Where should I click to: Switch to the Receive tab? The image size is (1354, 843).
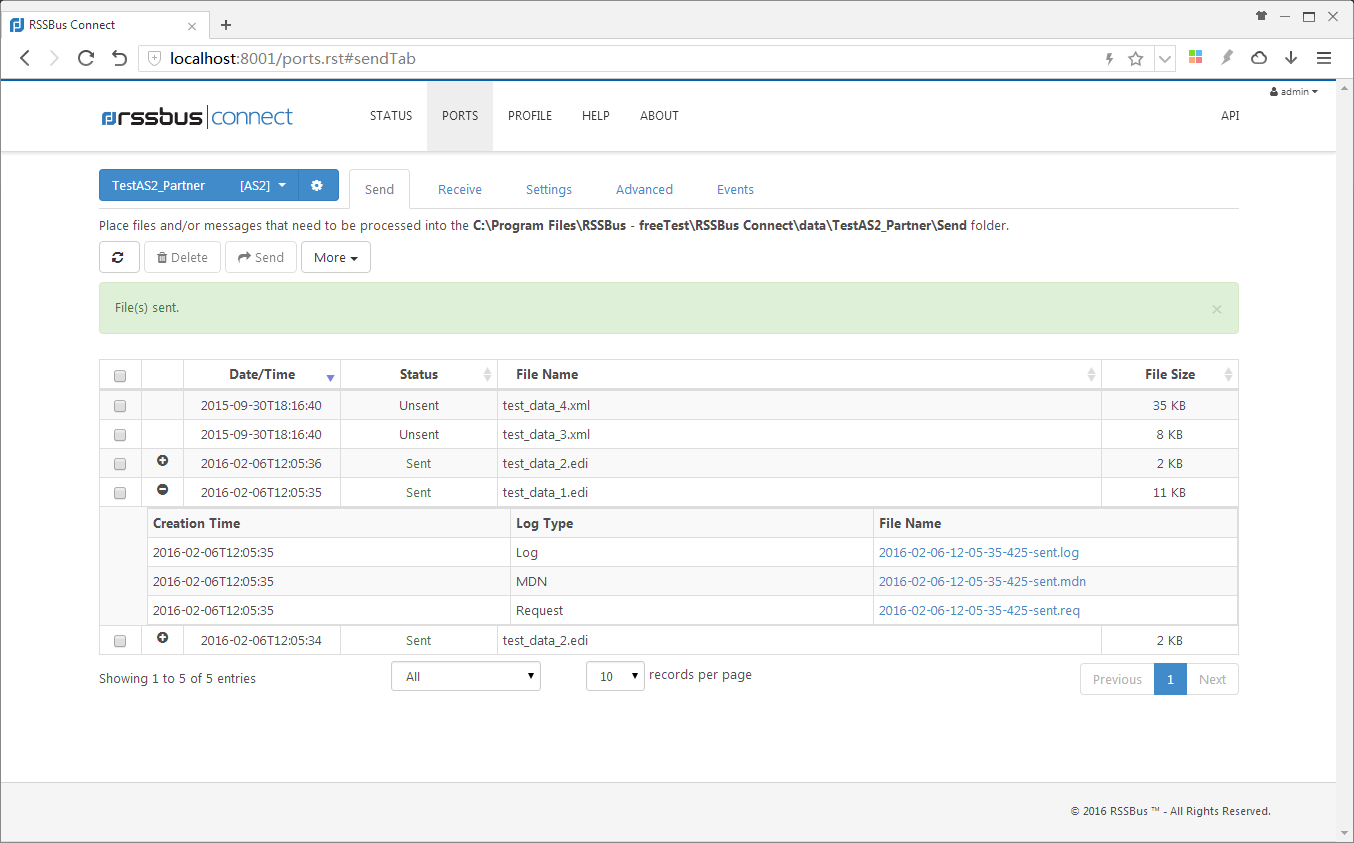click(x=460, y=189)
